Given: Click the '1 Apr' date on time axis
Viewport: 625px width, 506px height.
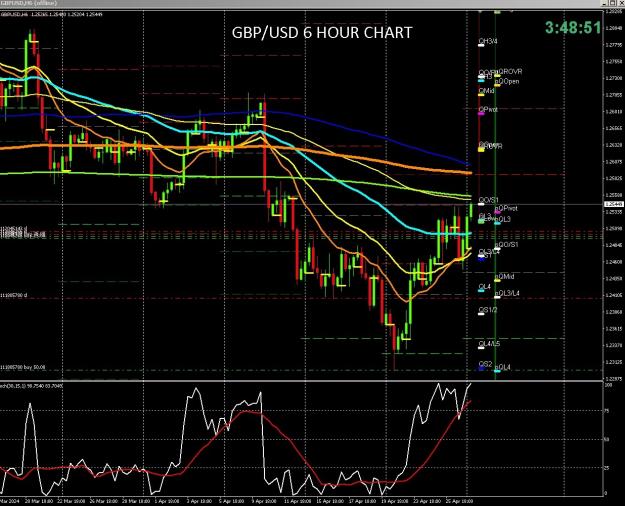Looking at the screenshot, I should pos(167,501).
